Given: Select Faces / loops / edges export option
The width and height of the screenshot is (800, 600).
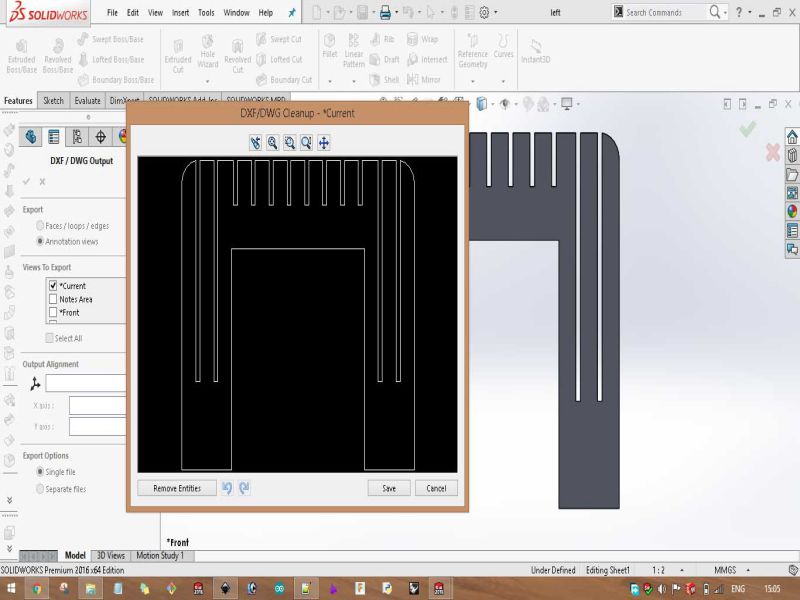Looking at the screenshot, I should (x=40, y=226).
